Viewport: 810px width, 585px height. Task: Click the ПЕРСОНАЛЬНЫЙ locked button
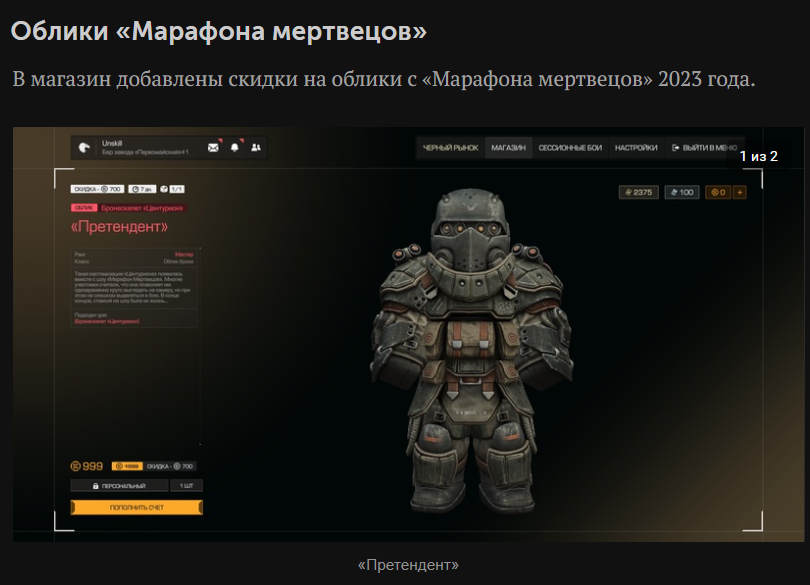[x=119, y=486]
